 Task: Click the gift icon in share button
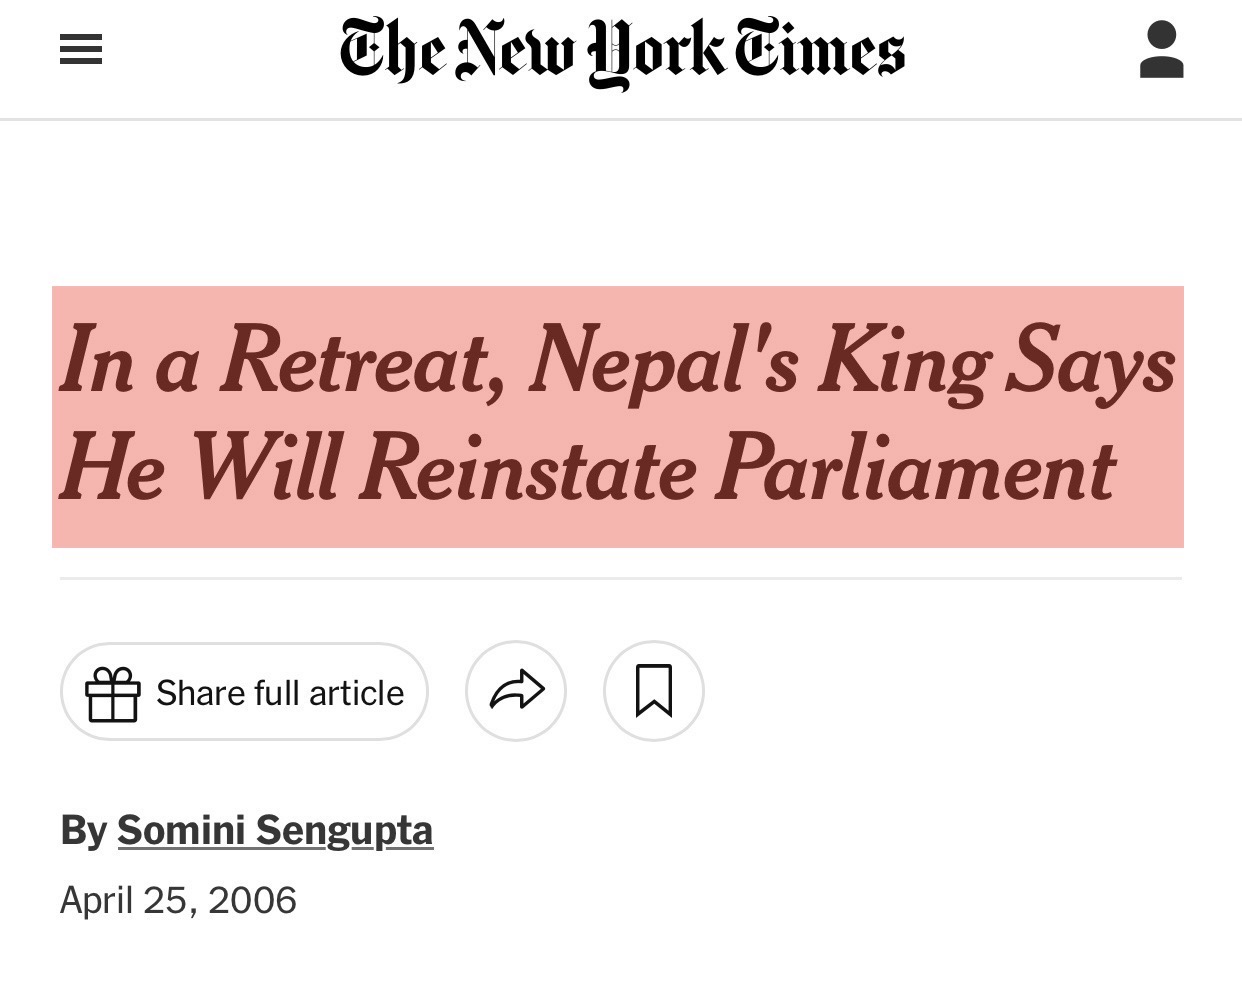(x=112, y=693)
